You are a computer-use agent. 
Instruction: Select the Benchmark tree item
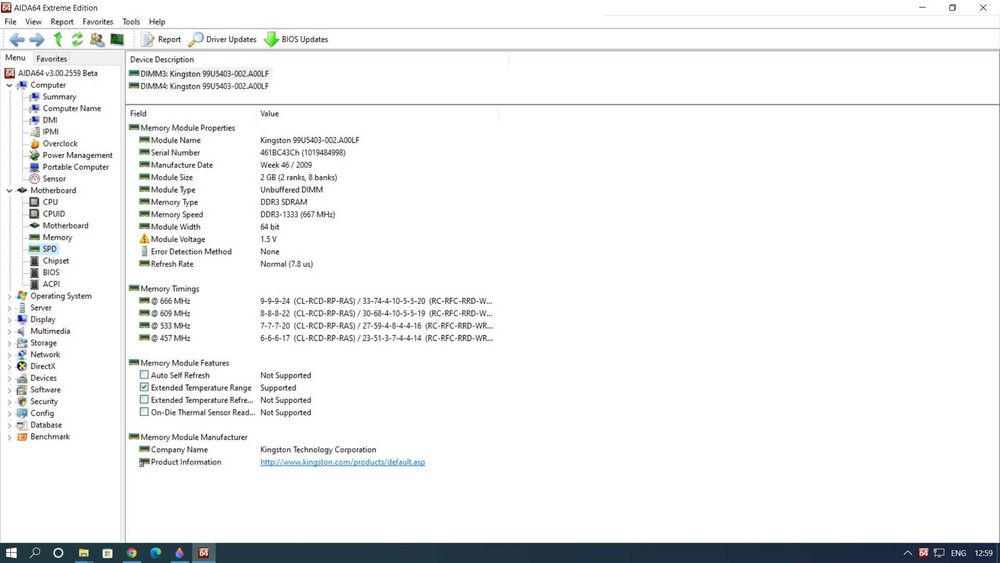[x=50, y=437]
